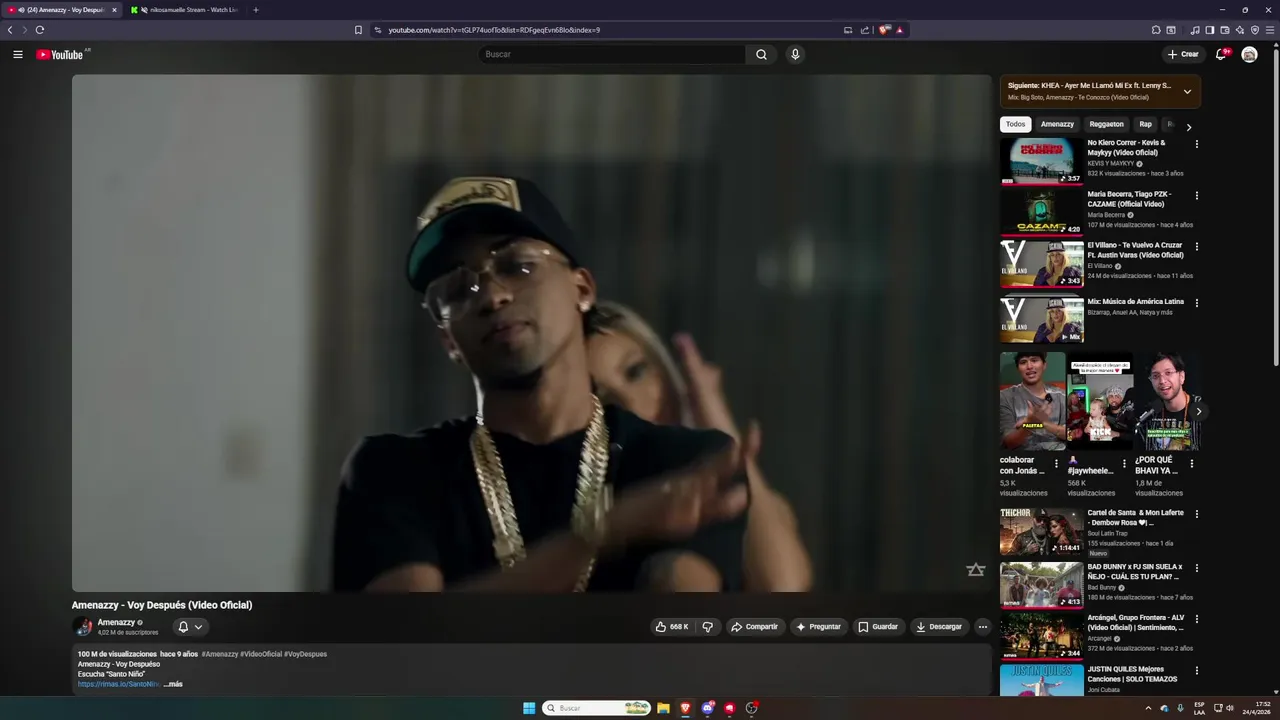Open Brave Rewards triangle icon

(x=900, y=30)
